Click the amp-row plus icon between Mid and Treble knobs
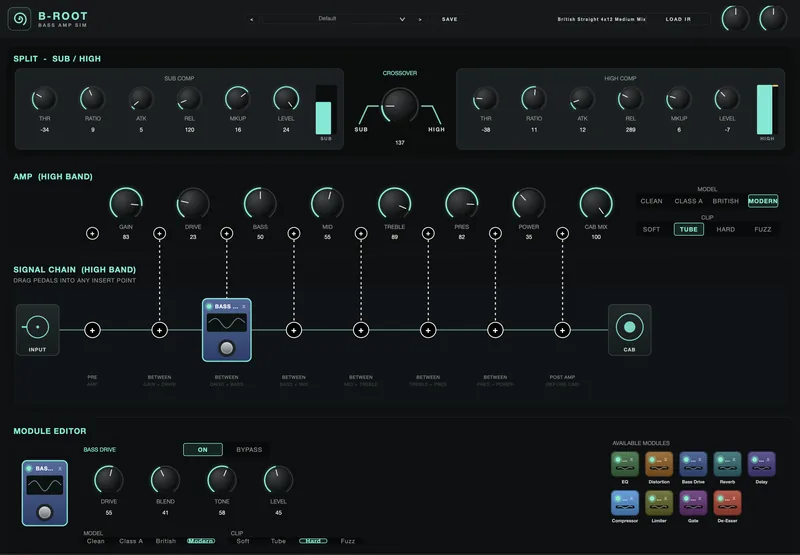Viewport: 800px width, 555px height. click(361, 233)
